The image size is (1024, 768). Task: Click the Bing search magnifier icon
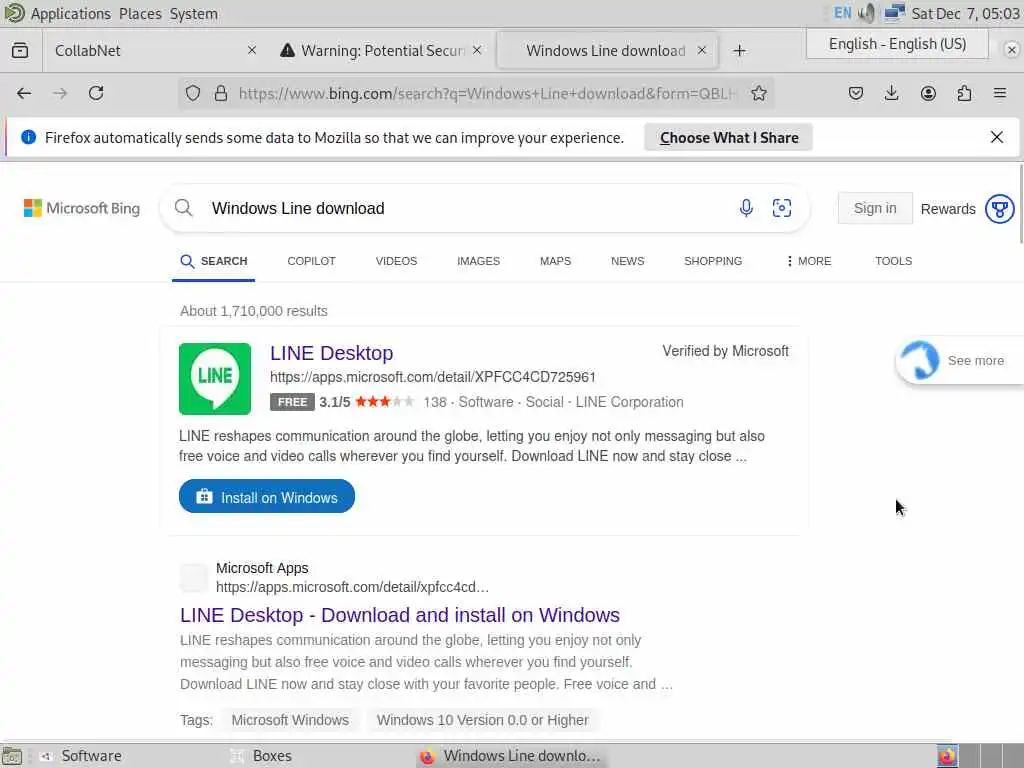(184, 208)
